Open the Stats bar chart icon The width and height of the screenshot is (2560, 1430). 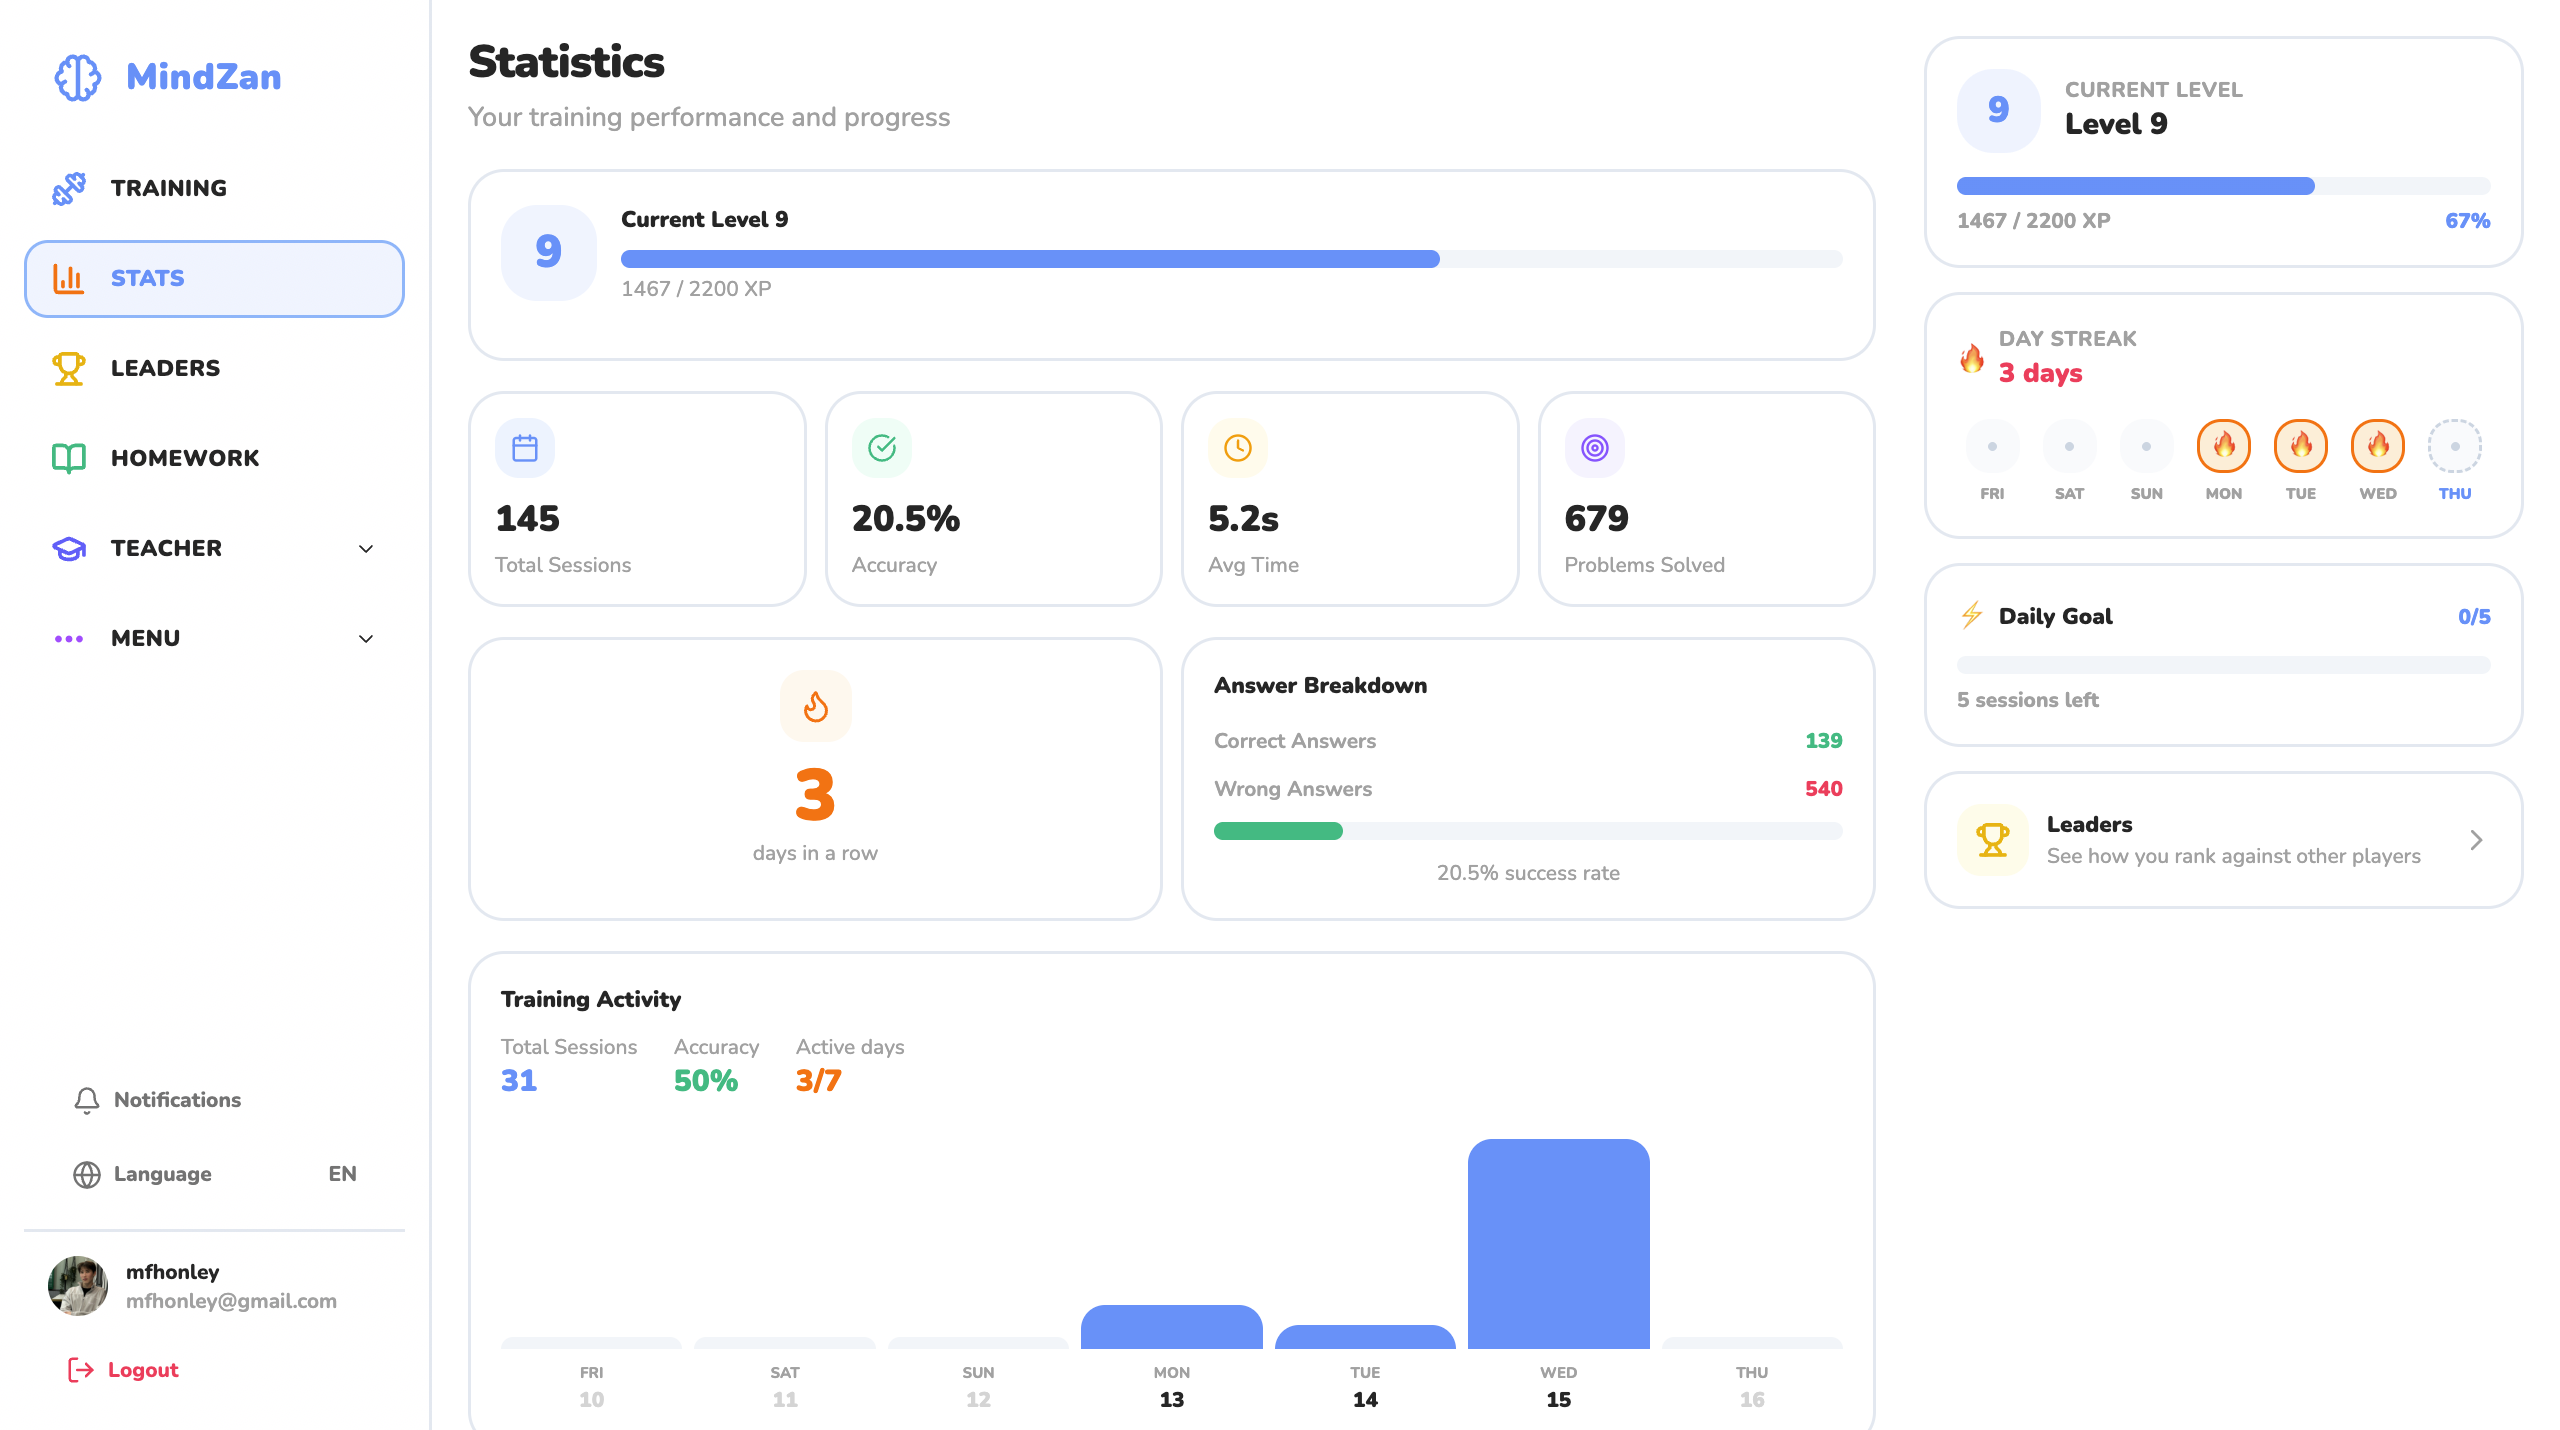68,278
